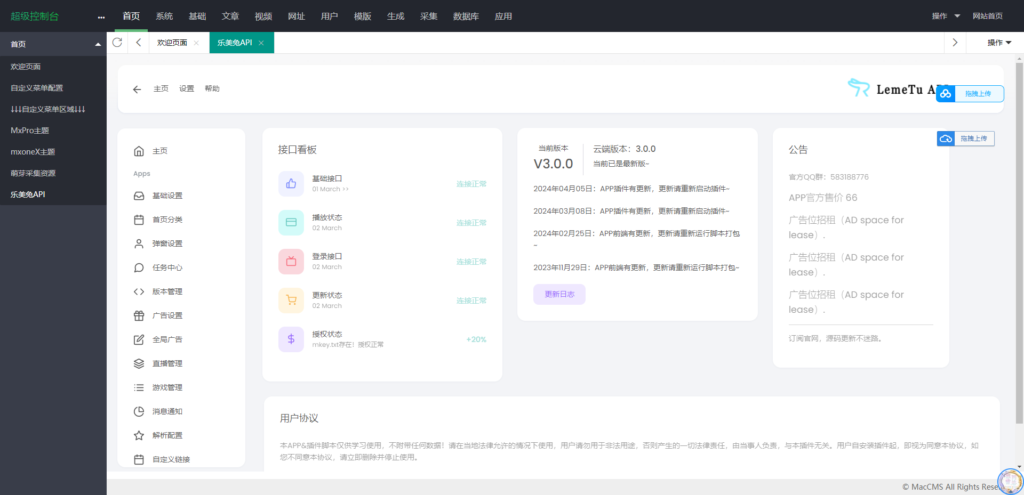This screenshot has height=495, width=1024.
Task: Click the 更新日志 button
Action: pyautogui.click(x=558, y=294)
